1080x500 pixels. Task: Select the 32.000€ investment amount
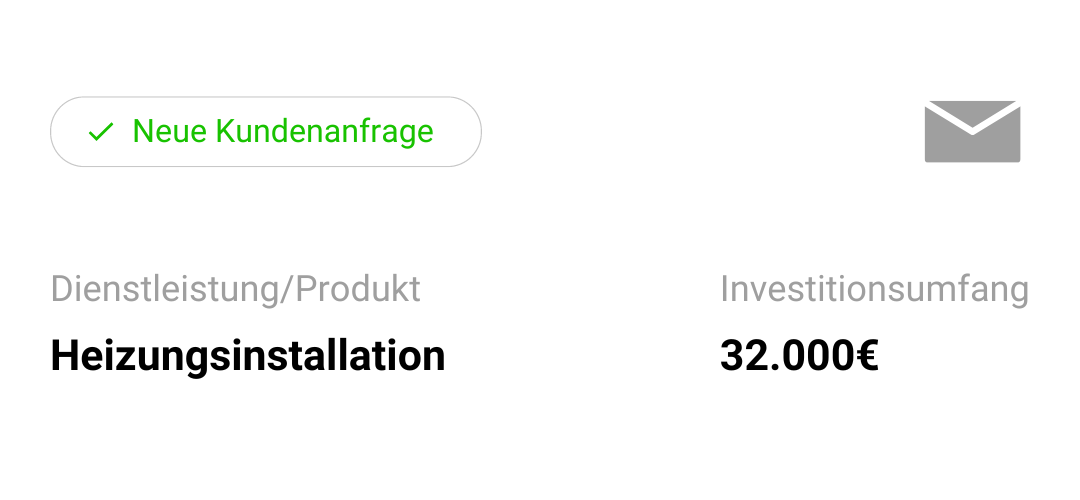pos(799,356)
